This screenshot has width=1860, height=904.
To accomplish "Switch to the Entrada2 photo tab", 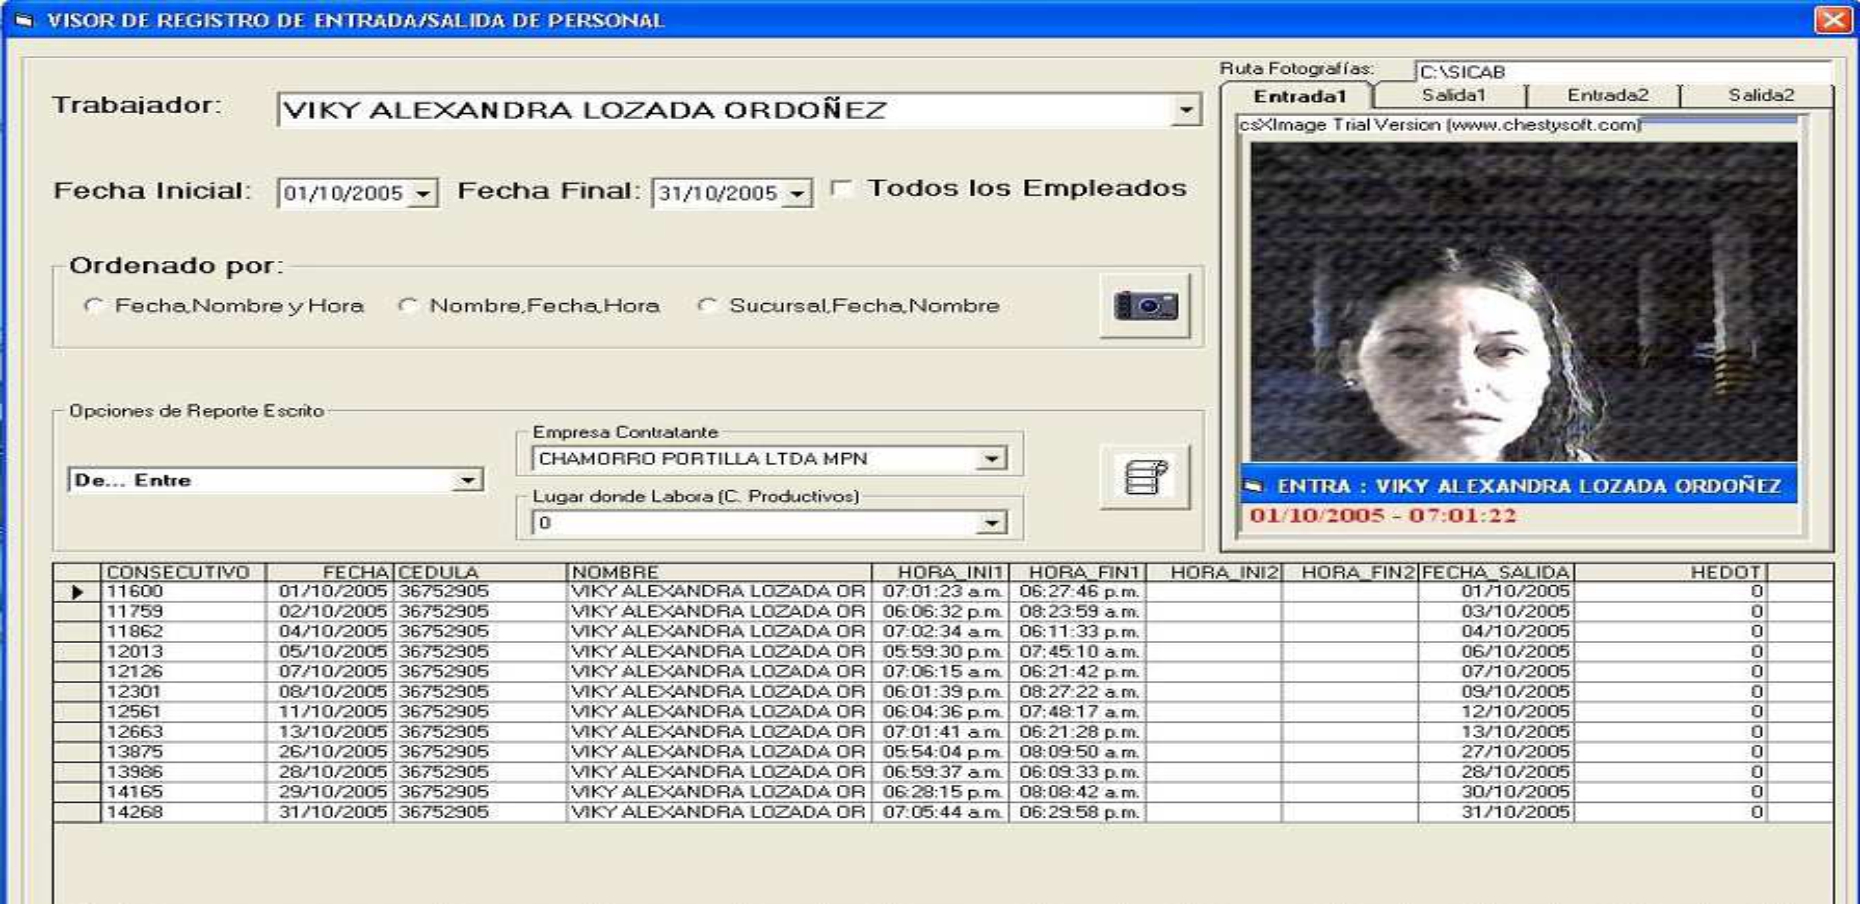I will tap(1606, 96).
